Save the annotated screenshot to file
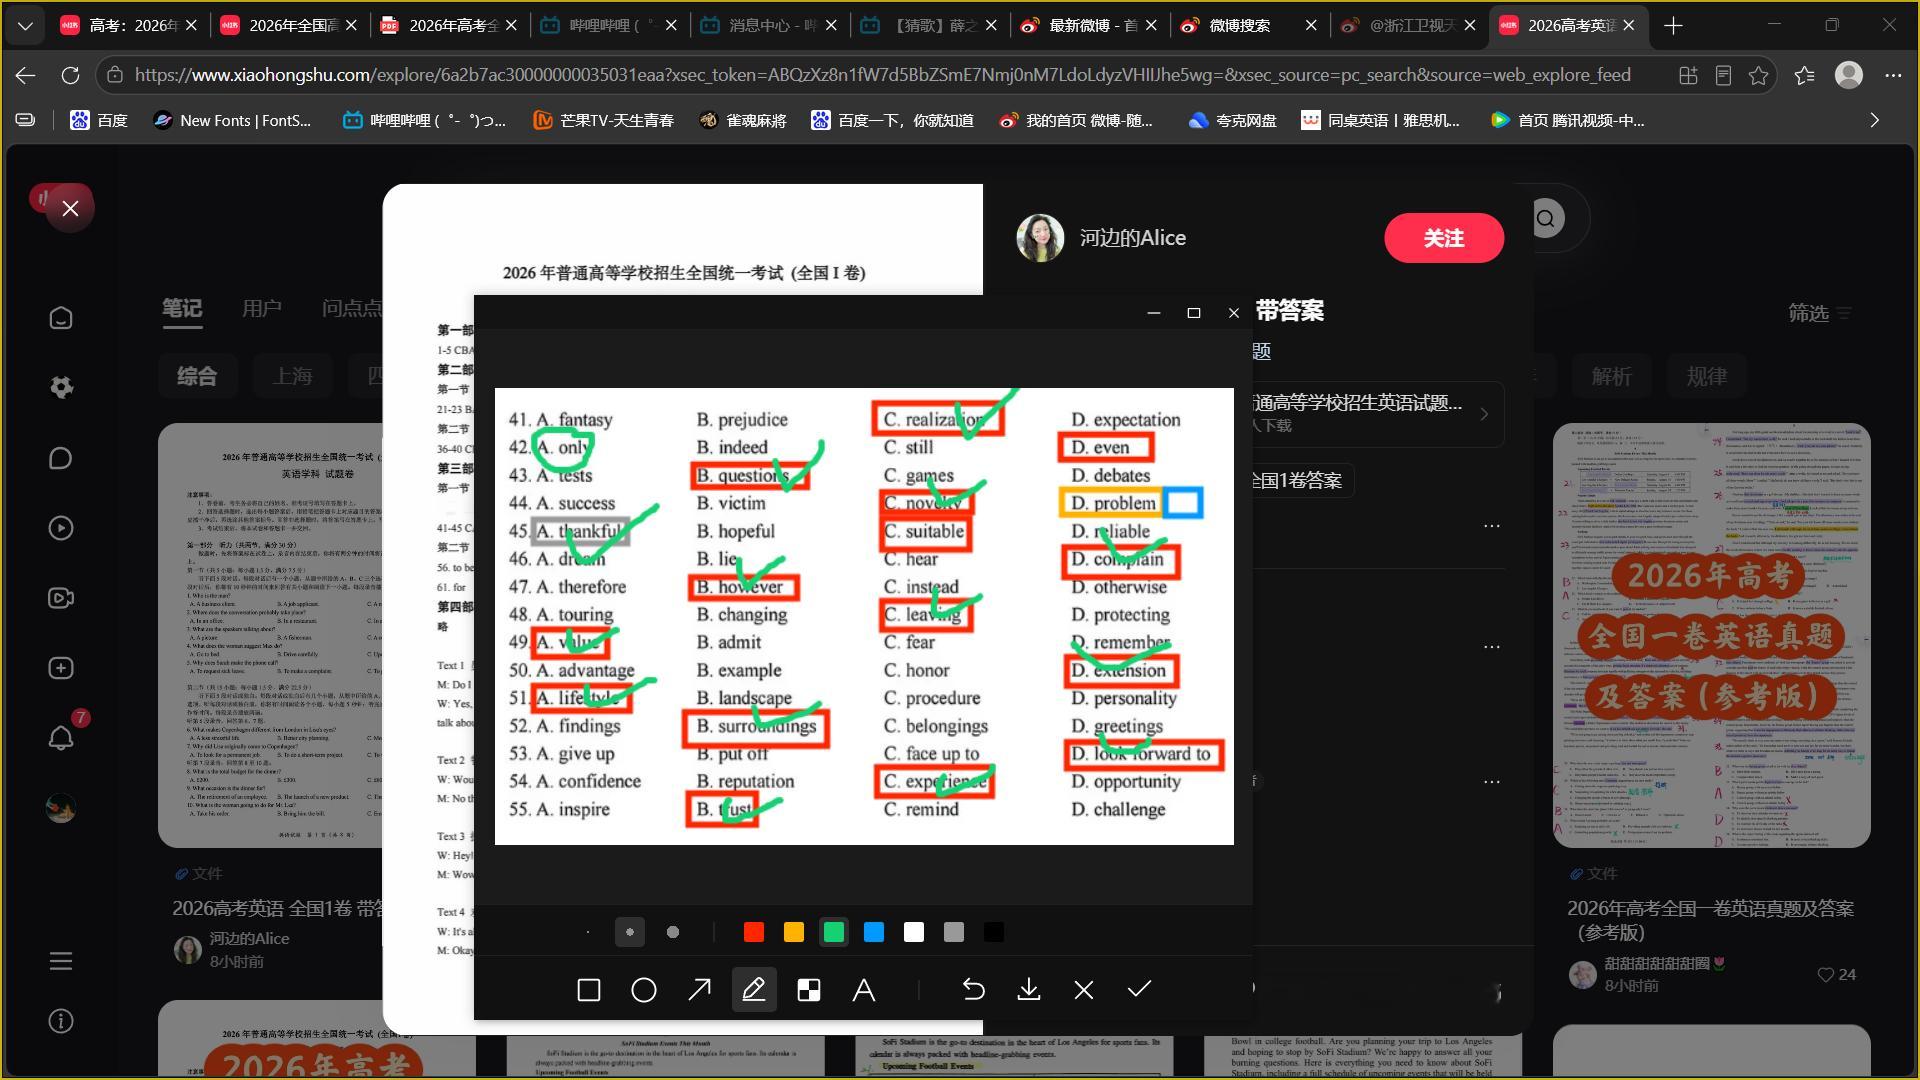 tap(1028, 990)
